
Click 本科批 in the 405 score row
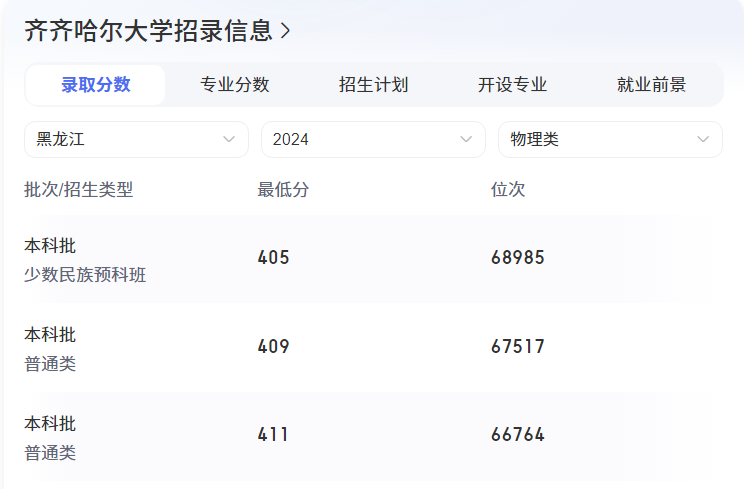click(50, 246)
